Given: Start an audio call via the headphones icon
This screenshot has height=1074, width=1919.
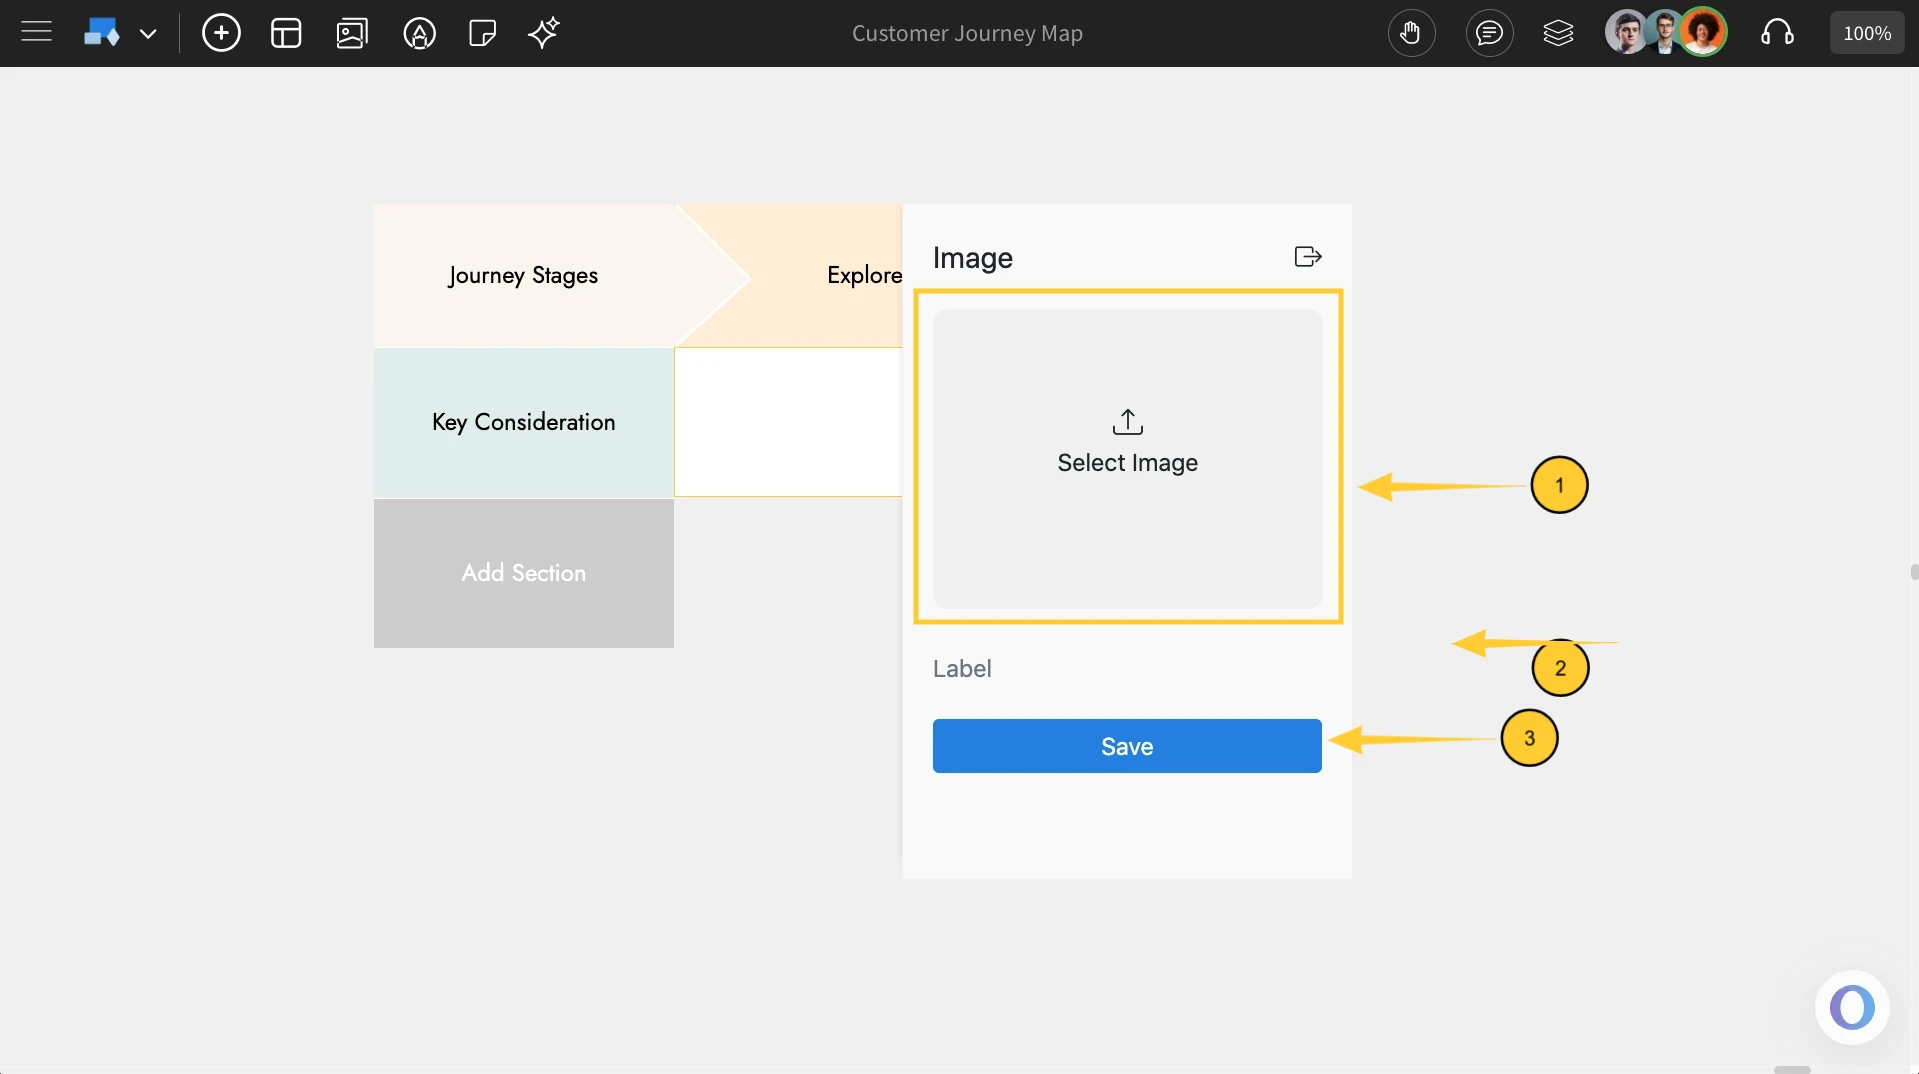Looking at the screenshot, I should (x=1778, y=33).
